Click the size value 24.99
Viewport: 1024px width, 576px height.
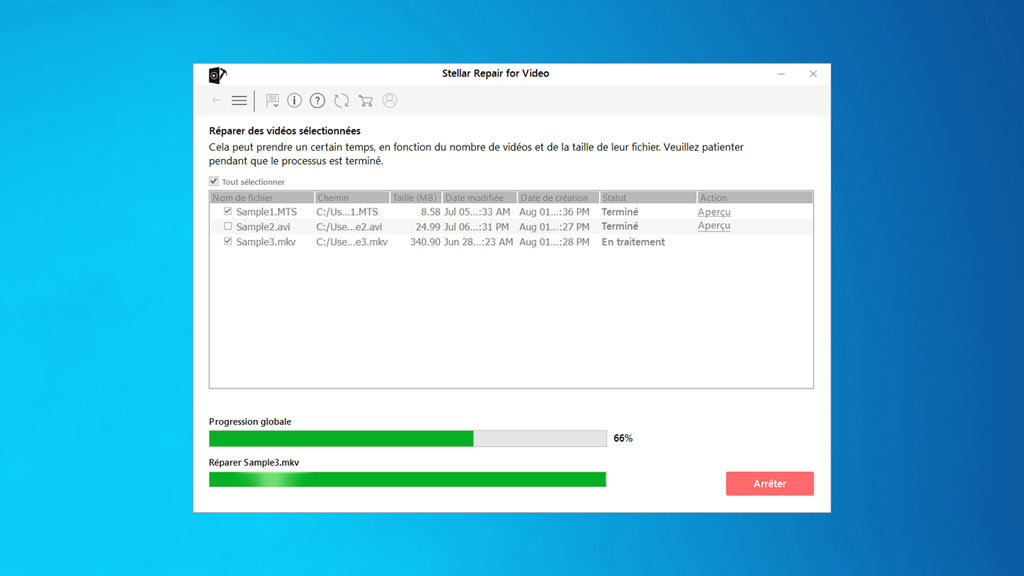tap(428, 227)
